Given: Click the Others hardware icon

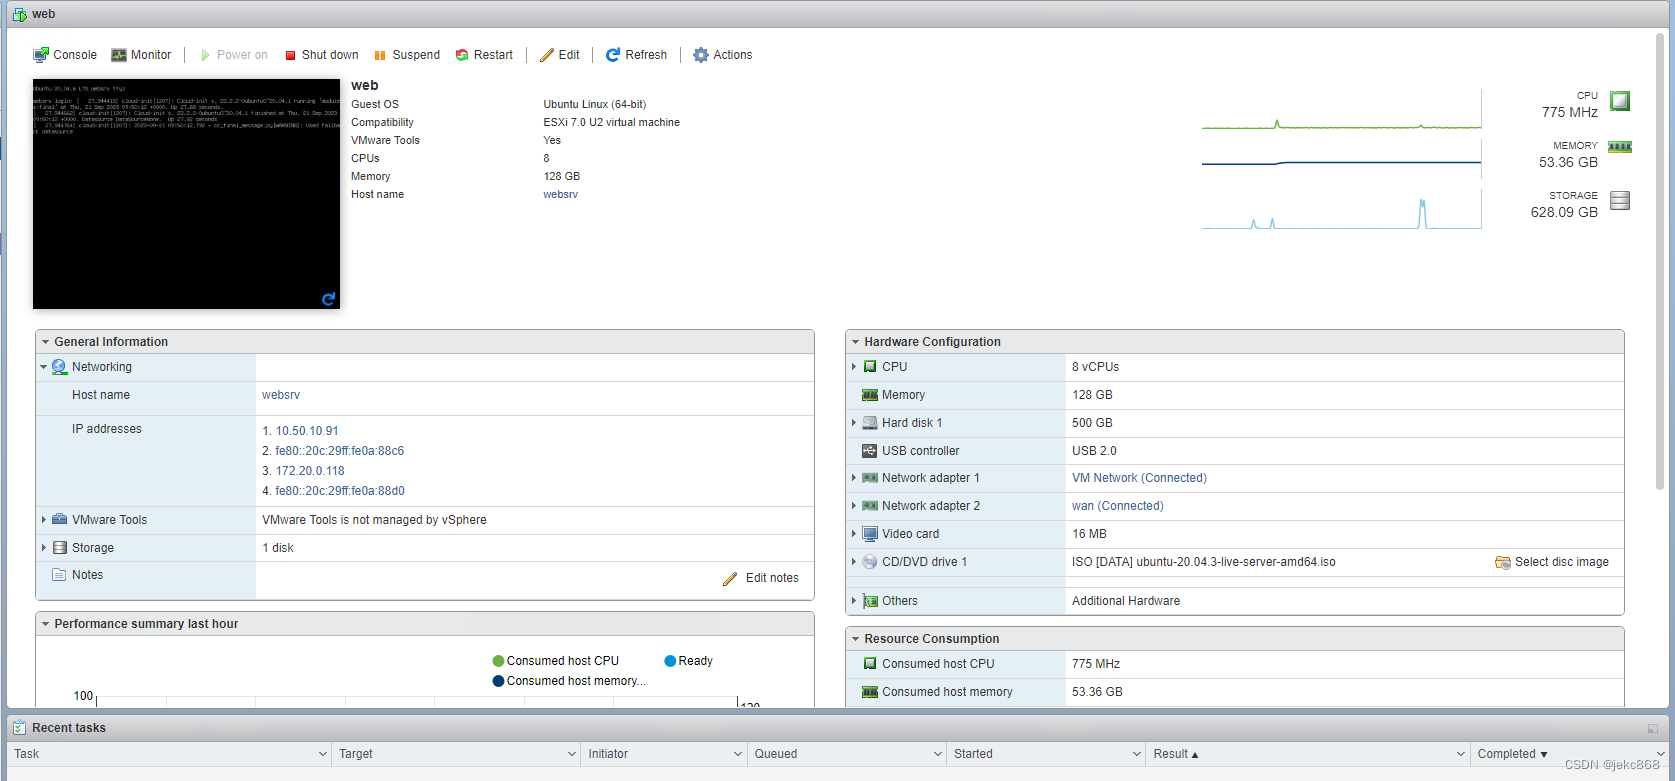Looking at the screenshot, I should [870, 601].
